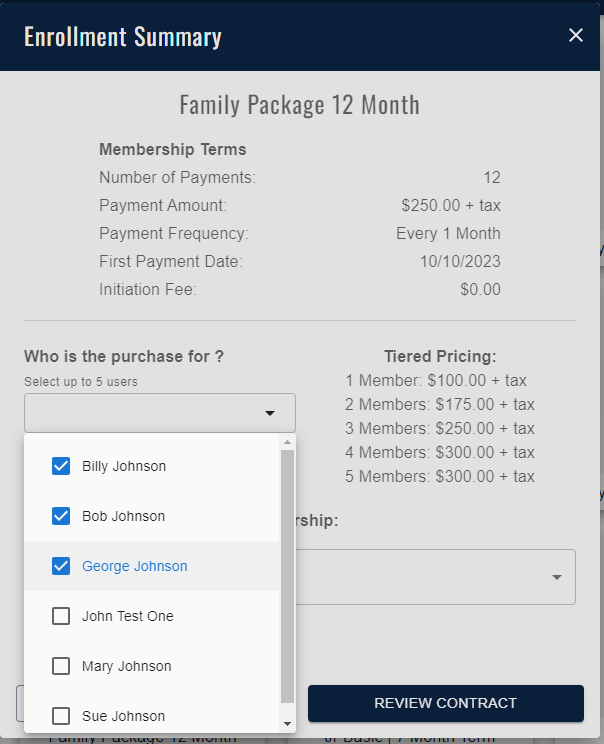Tick the Mary Johnson checkbox
The height and width of the screenshot is (744, 604).
pyautogui.click(x=61, y=666)
